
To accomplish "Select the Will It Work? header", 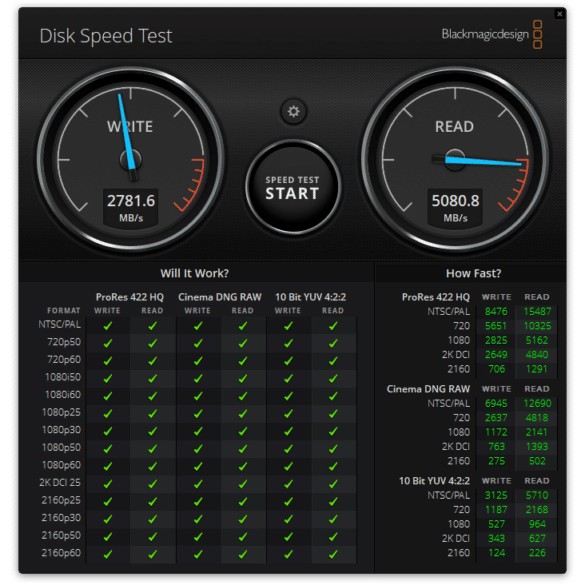I will point(194,273).
